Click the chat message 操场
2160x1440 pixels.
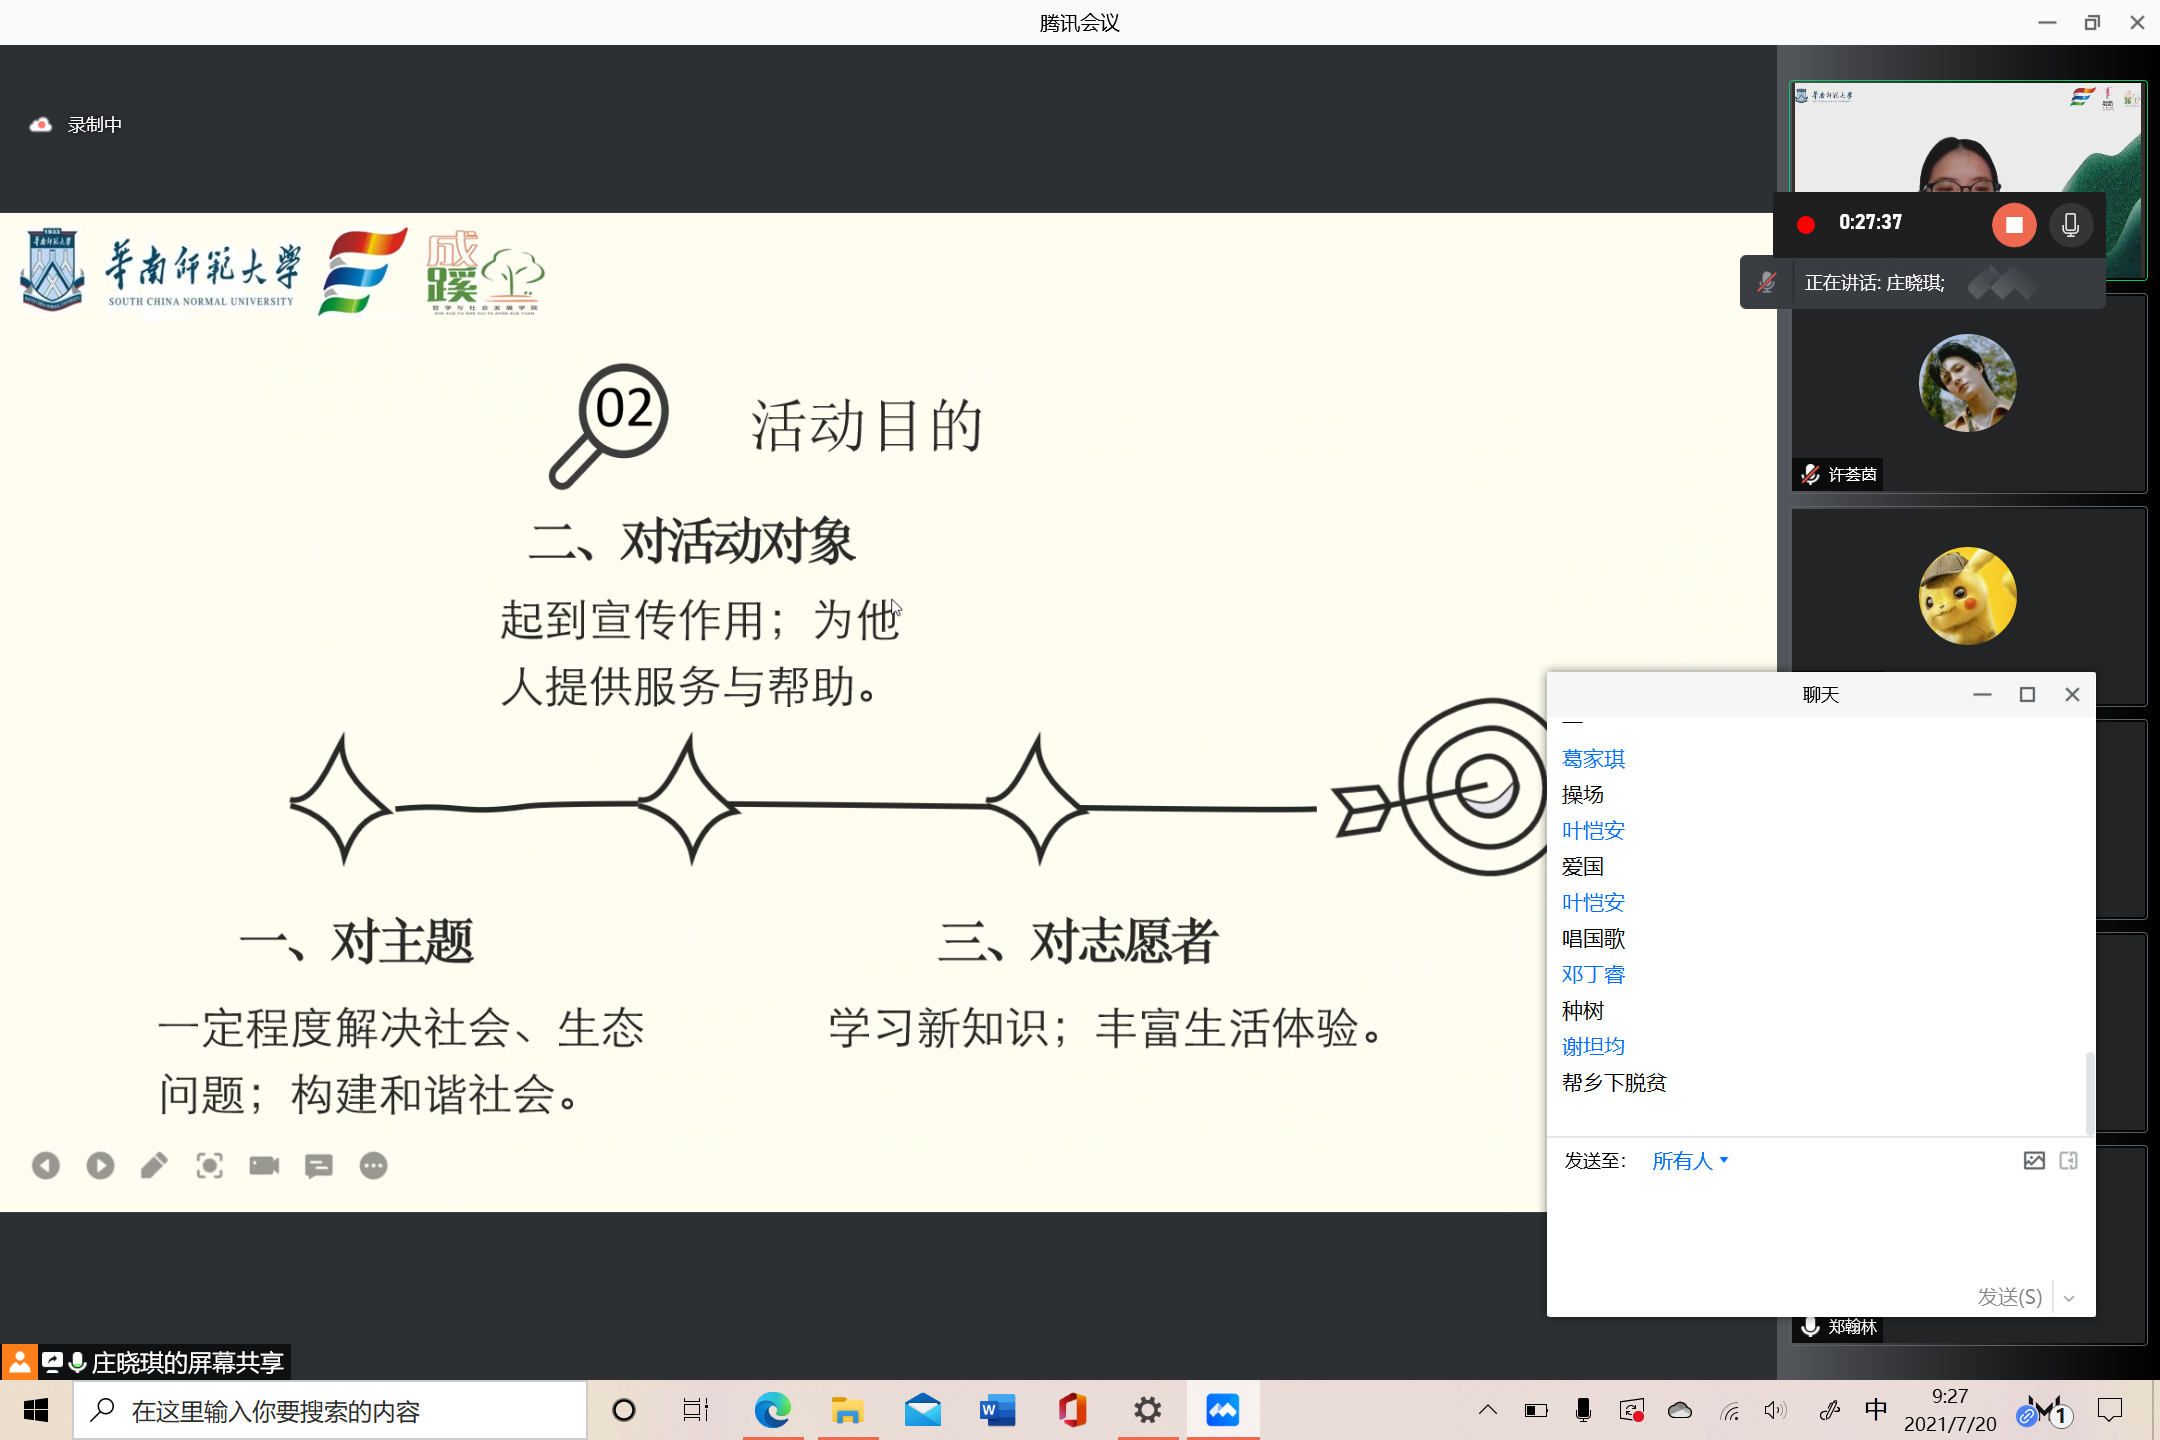1583,795
